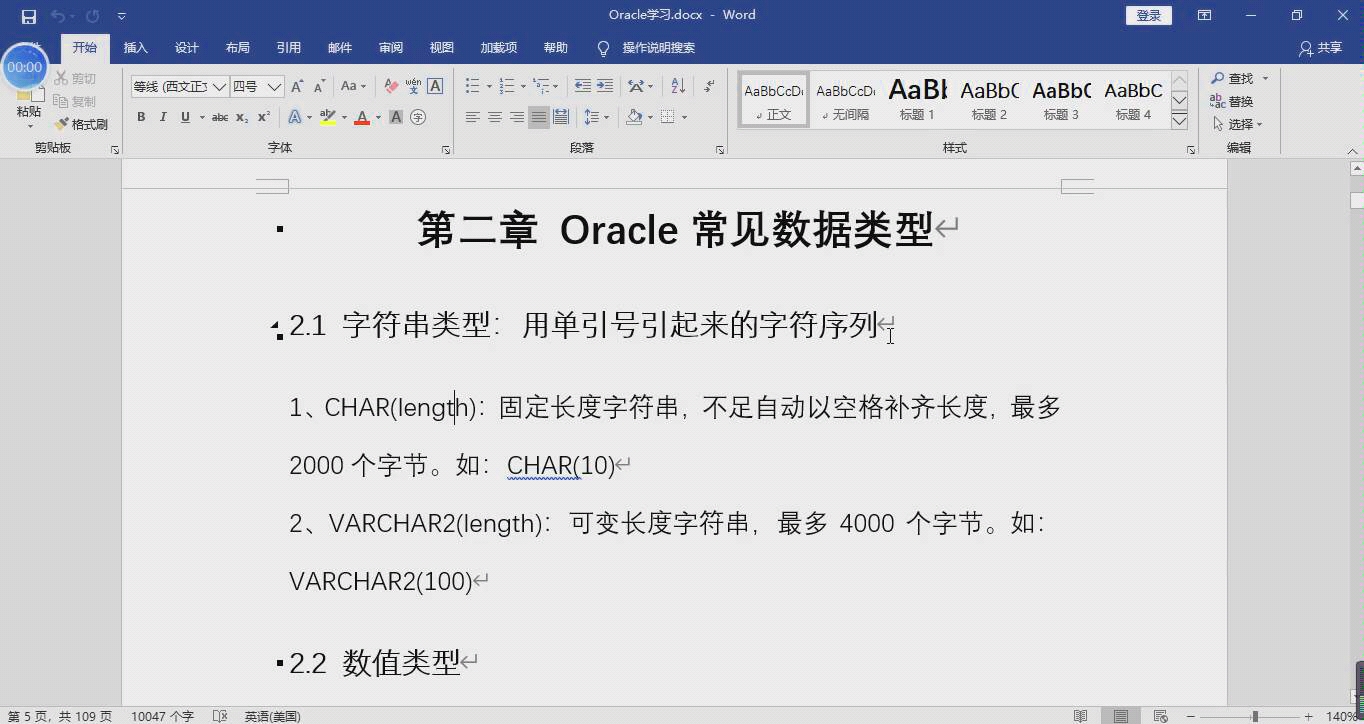Viewport: 1364px width, 724px height.
Task: Click the Cut (剪切) button
Action: pos(75,78)
